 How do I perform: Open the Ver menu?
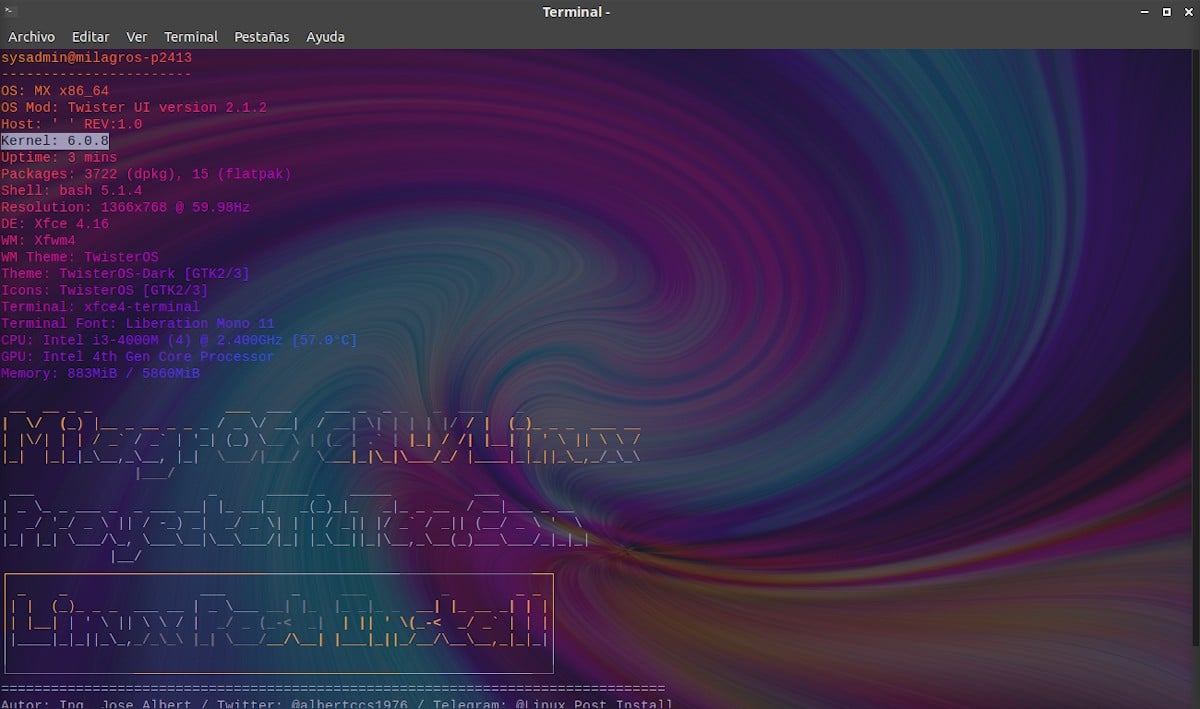[136, 37]
